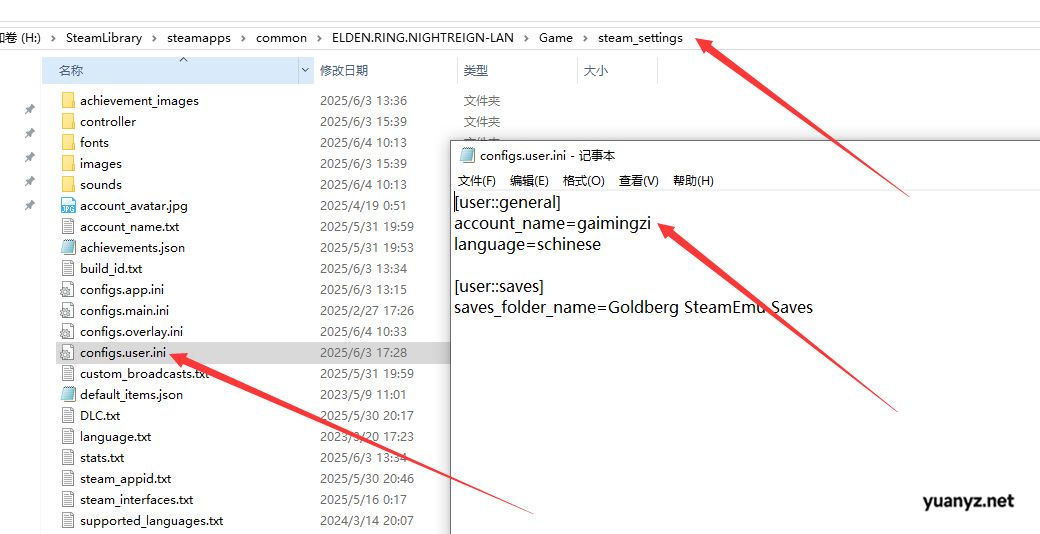Go to common in the address bar
This screenshot has width=1040, height=534.
tap(281, 38)
